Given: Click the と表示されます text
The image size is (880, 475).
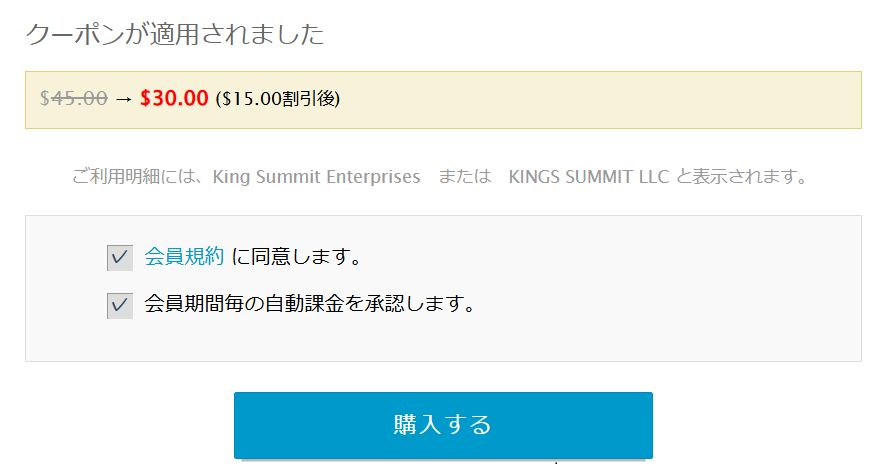Looking at the screenshot, I should click(x=741, y=177).
